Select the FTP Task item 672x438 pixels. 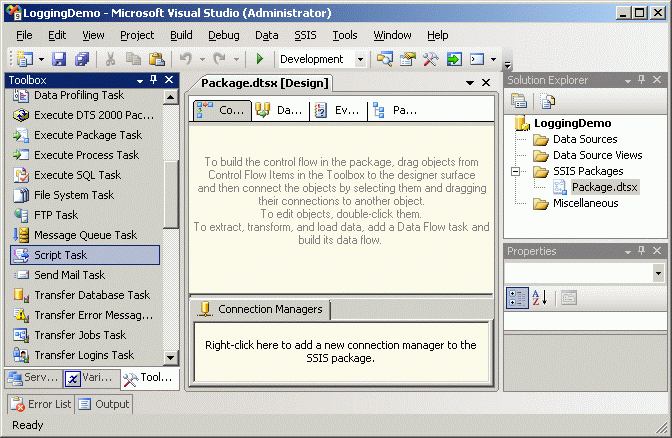point(86,215)
